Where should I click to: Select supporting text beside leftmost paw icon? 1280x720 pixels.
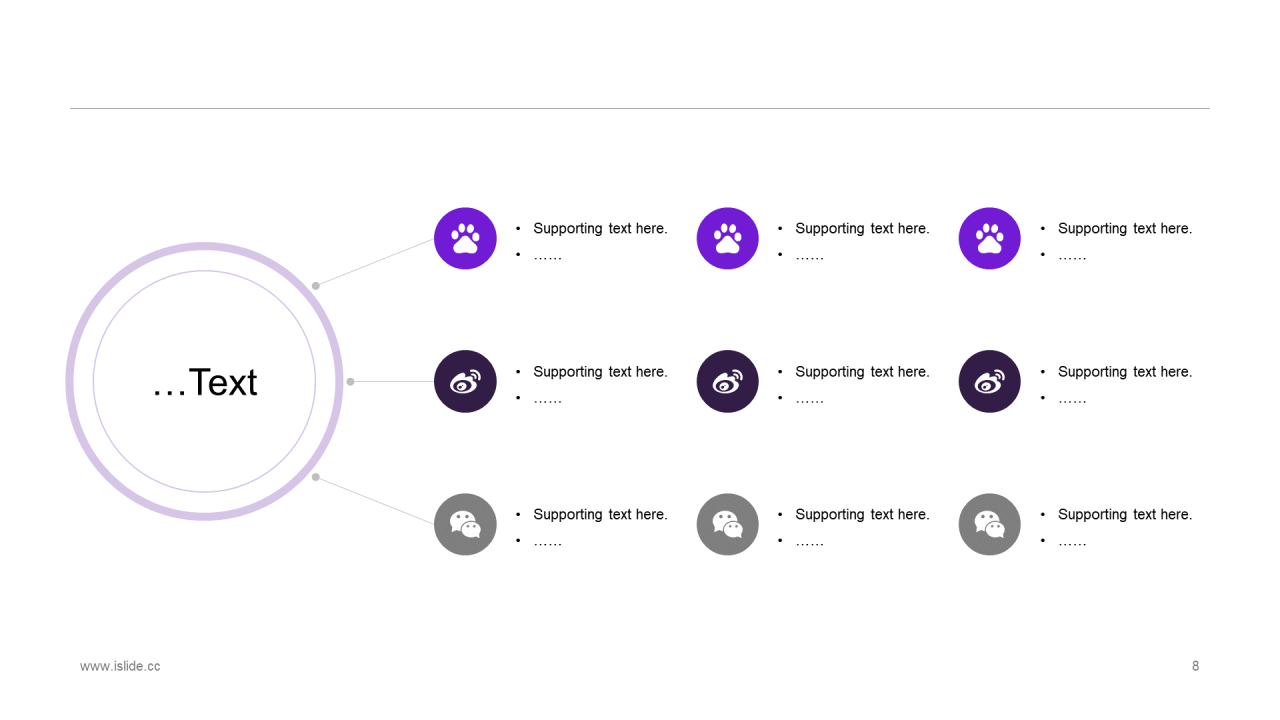point(600,229)
